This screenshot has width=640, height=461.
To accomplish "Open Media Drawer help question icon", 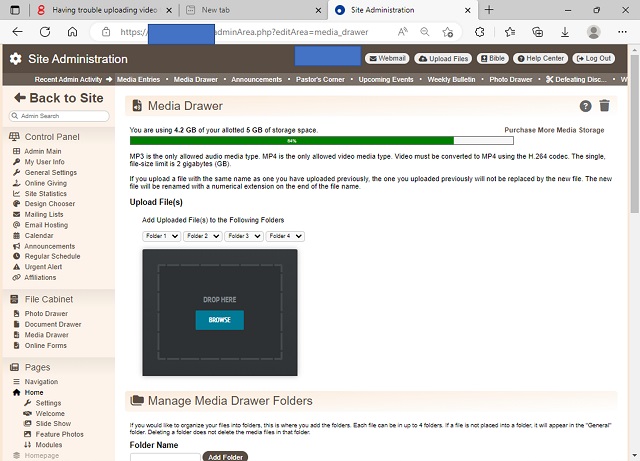I will click(x=585, y=106).
